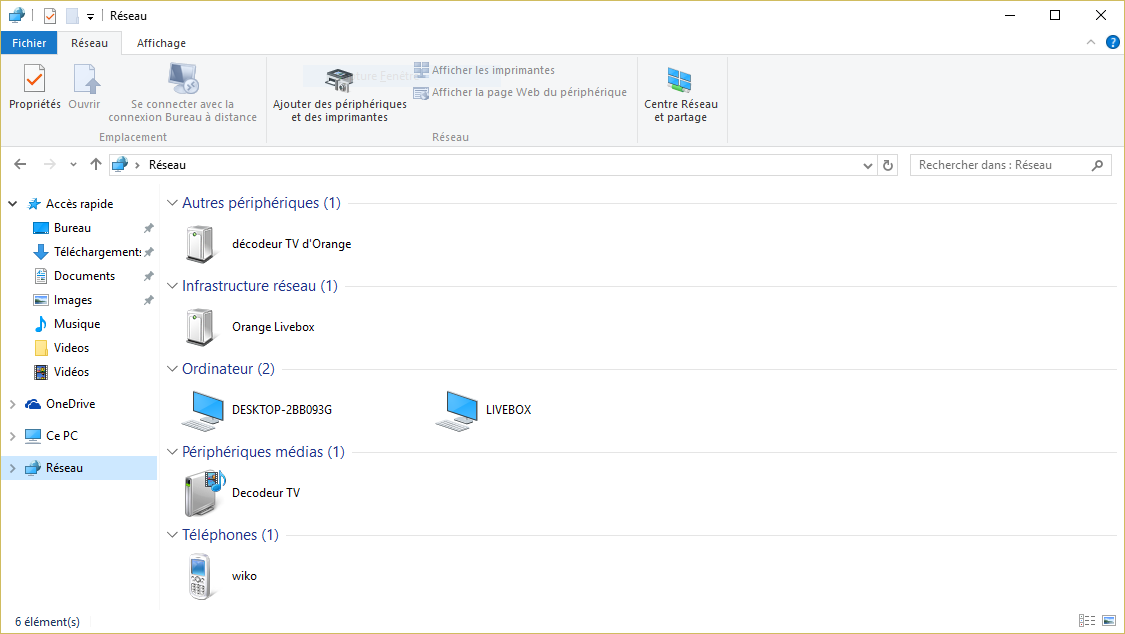Screen dimensions: 1125x634
Task: Select the wiko phone
Action: pyautogui.click(x=222, y=576)
